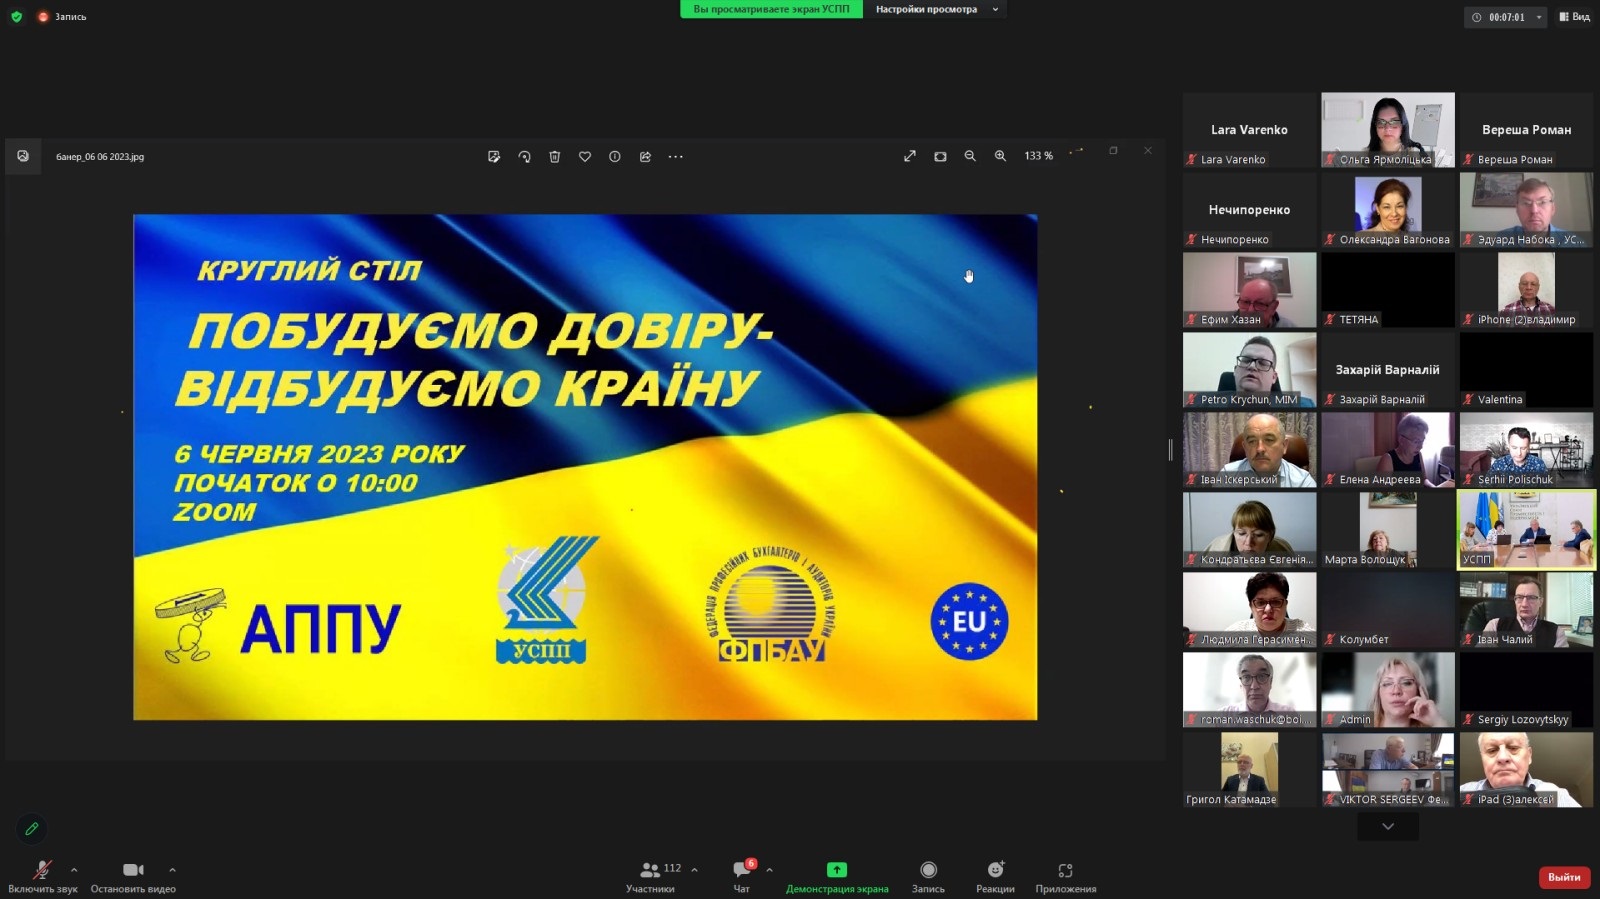Viewport: 1600px width, 899px height.
Task: Expand the arrow beside Чат
Action: [769, 870]
